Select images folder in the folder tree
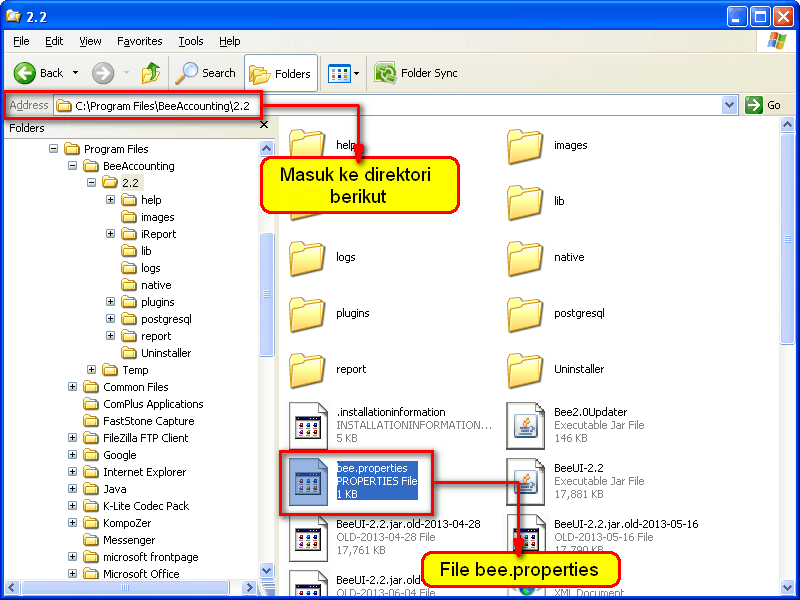This screenshot has height=600, width=800. [148, 217]
